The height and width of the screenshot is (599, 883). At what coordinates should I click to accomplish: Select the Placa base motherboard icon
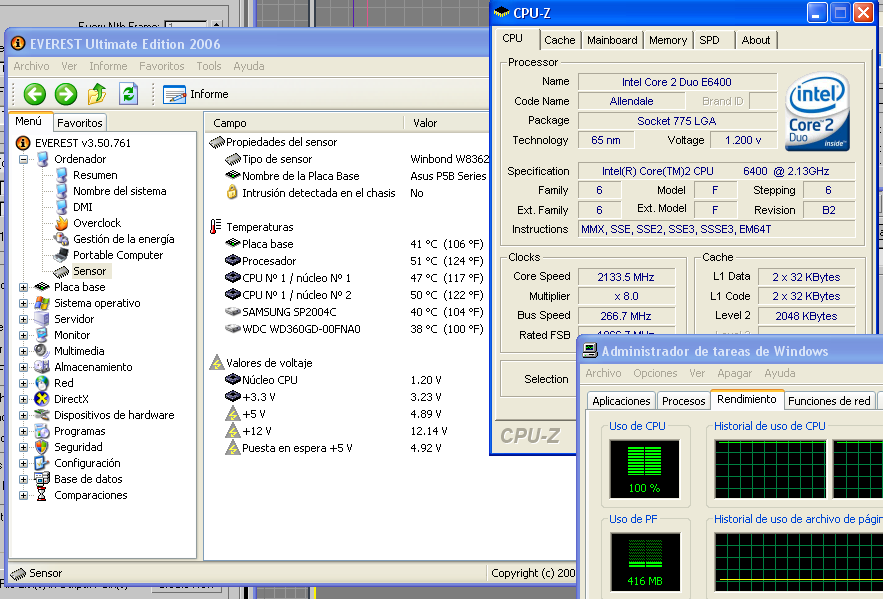coord(42,287)
